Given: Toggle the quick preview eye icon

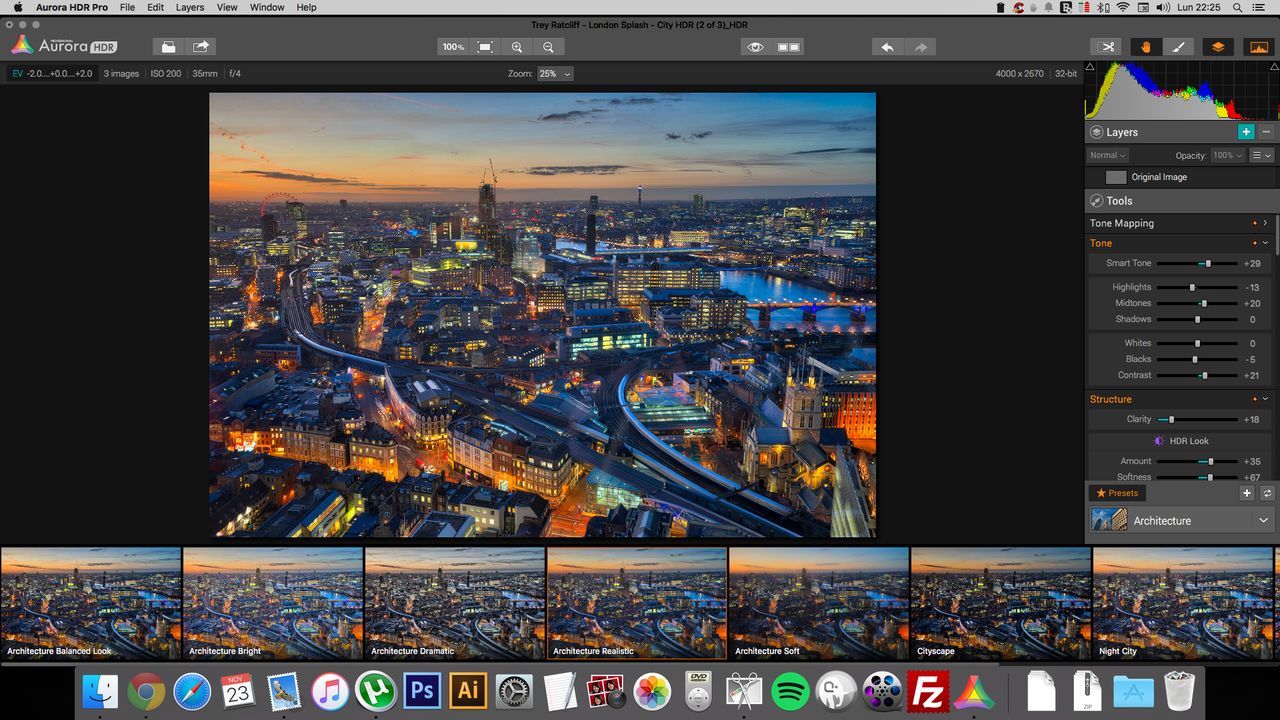Looking at the screenshot, I should coord(756,47).
